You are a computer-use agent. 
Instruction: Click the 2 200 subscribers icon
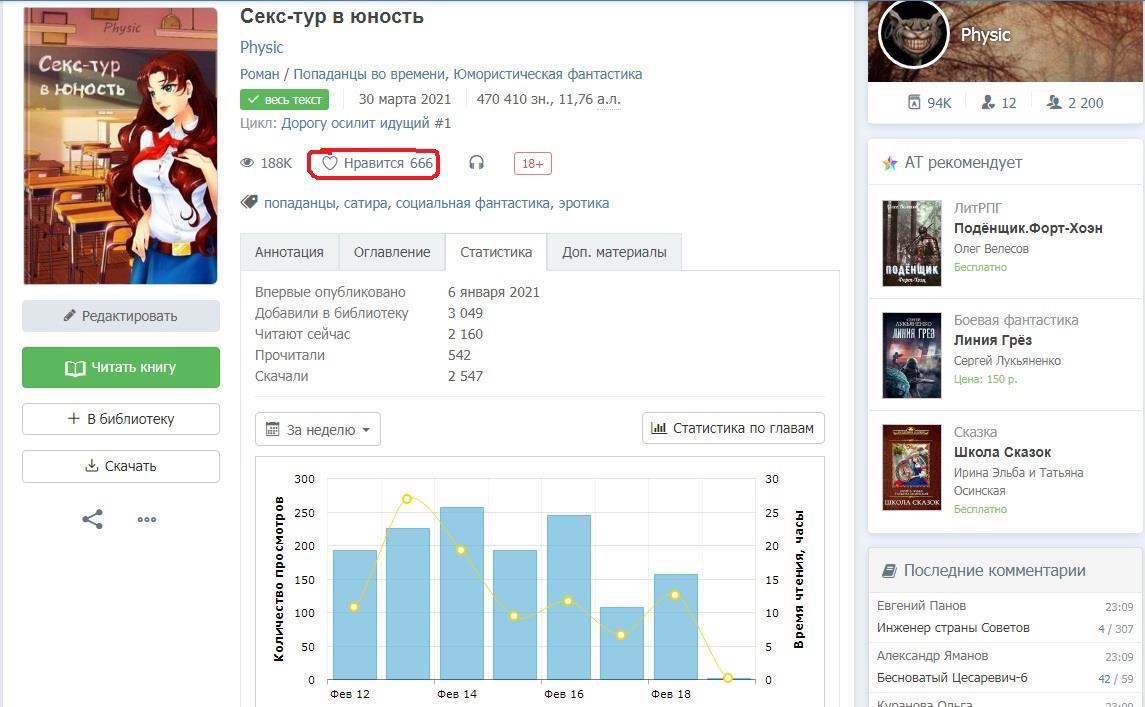point(1053,102)
